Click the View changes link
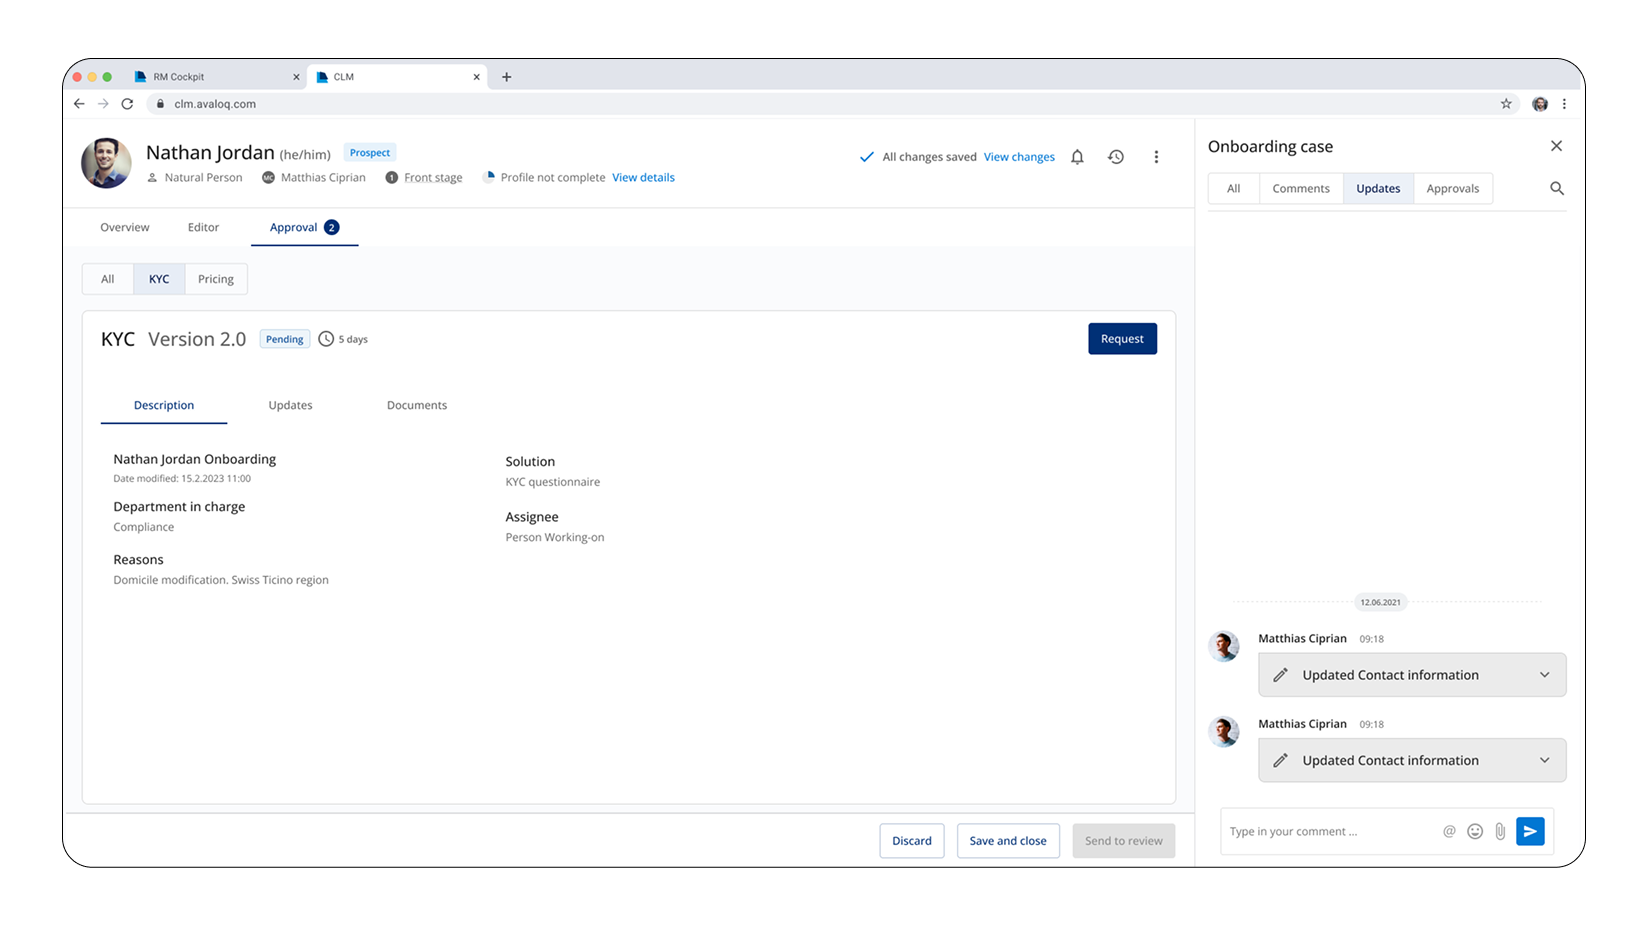Image resolution: width=1644 pixels, height=926 pixels. tap(1019, 157)
